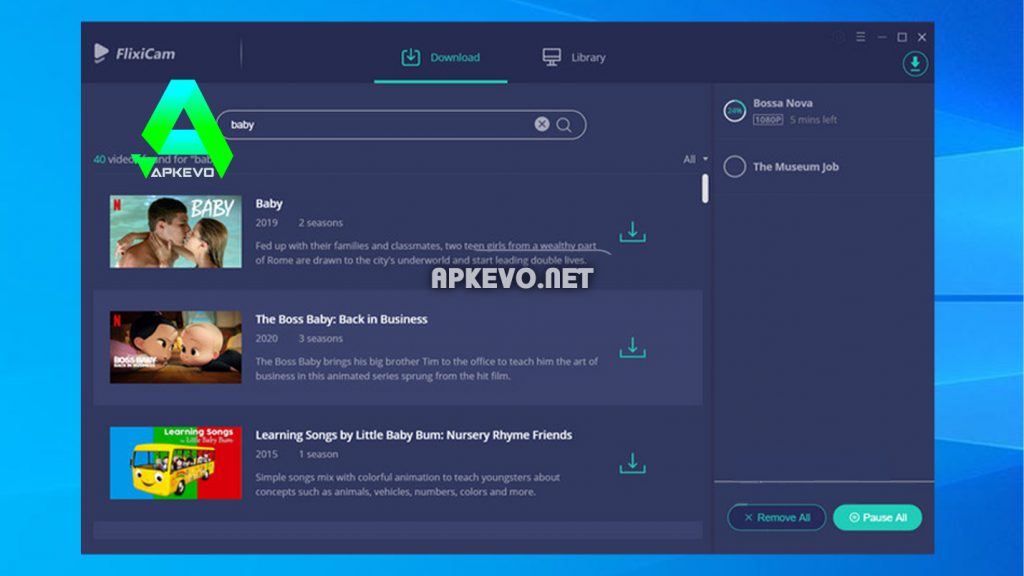Click the "2 seasons" label under Baby
The height and width of the screenshot is (576, 1024).
(x=321, y=223)
